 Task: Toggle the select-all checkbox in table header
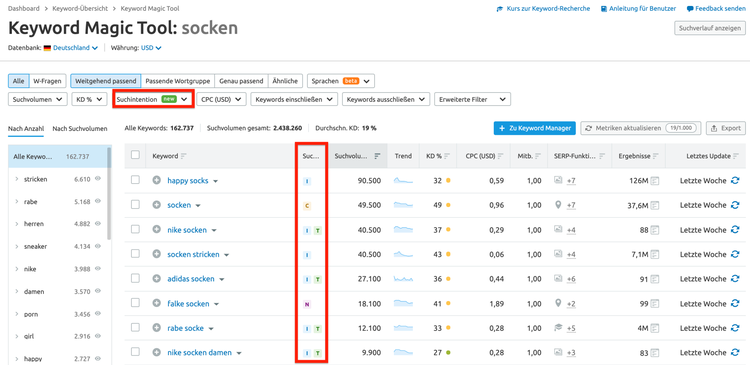pyautogui.click(x=135, y=155)
